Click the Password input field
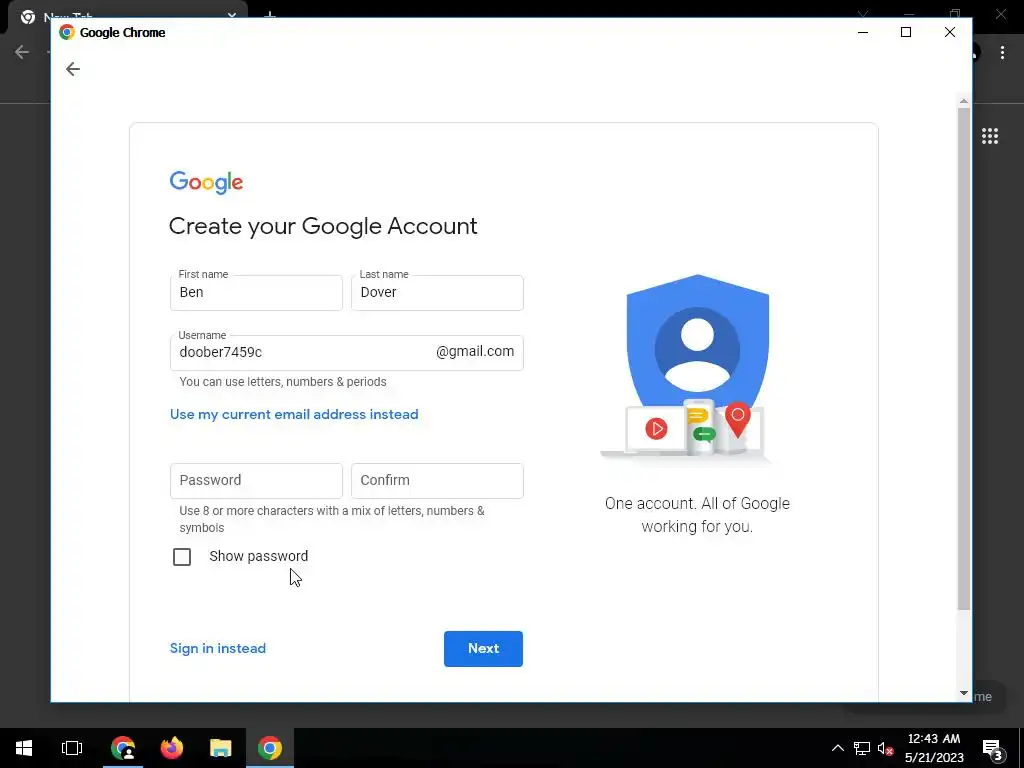The height and width of the screenshot is (768, 1024). click(256, 481)
